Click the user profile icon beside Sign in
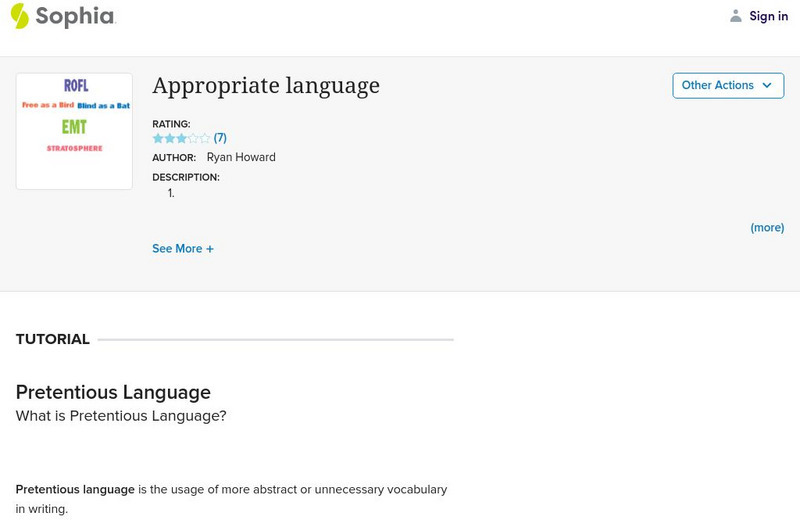This screenshot has width=800, height=520. tap(736, 16)
